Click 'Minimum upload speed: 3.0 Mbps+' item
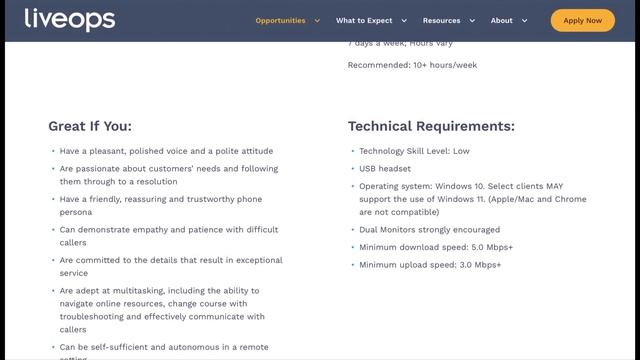Screen dimensions: 640x360 pos(430,265)
